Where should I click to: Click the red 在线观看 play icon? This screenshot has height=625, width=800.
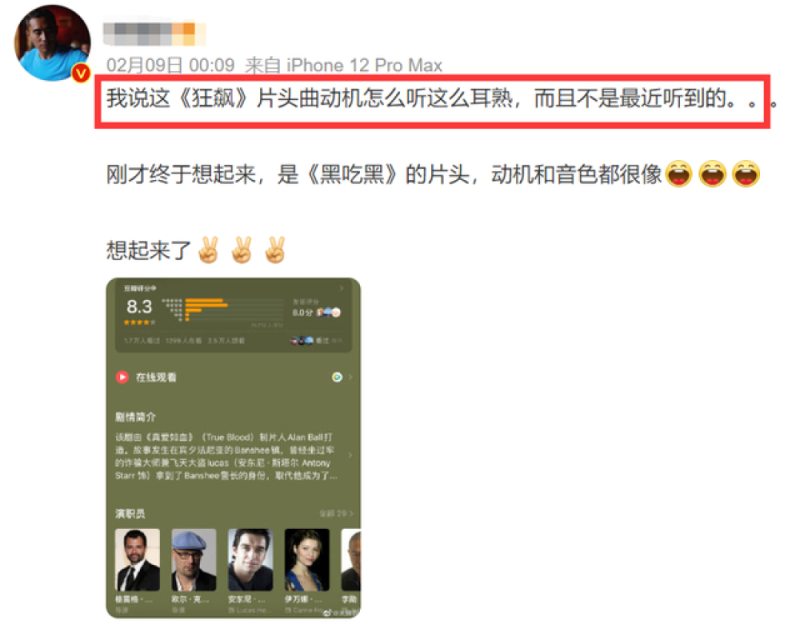(122, 377)
